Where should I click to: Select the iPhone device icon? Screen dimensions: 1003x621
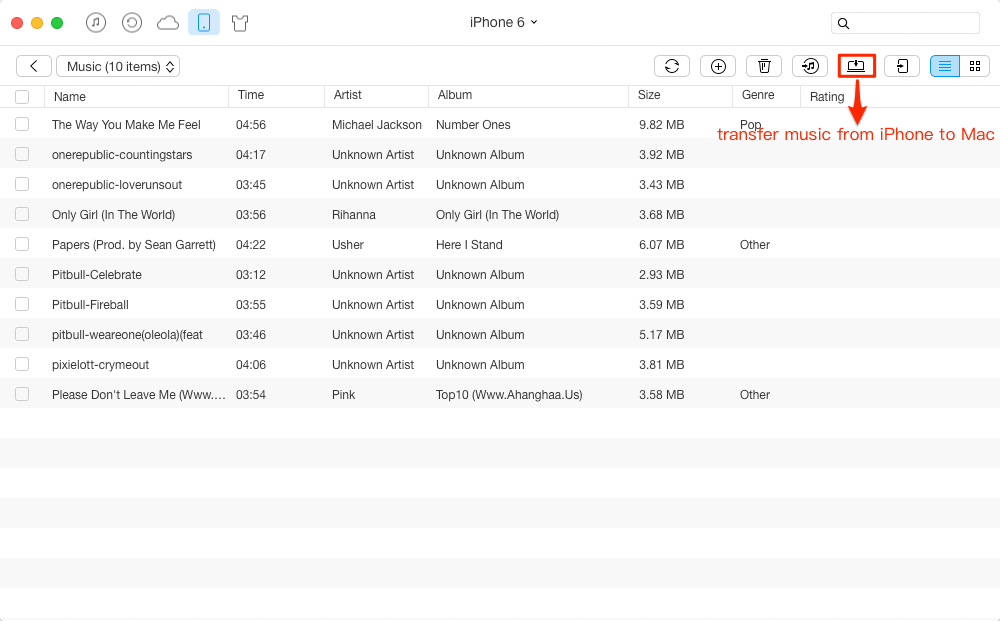204,22
